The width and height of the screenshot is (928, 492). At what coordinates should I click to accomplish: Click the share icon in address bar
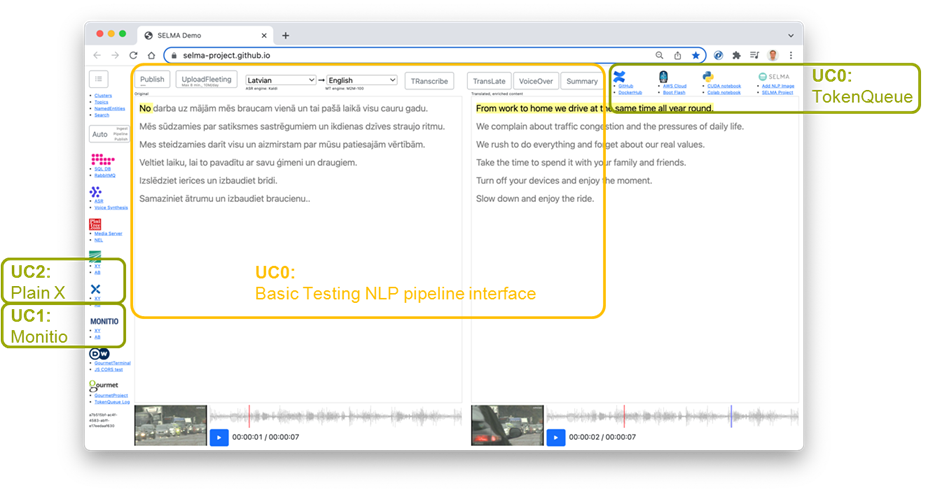[x=678, y=55]
